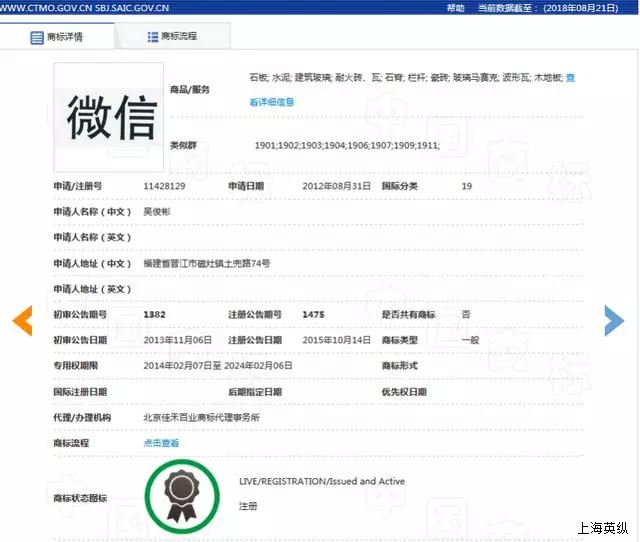Click the 商标流程 list icon
The image size is (640, 542).
click(x=153, y=37)
